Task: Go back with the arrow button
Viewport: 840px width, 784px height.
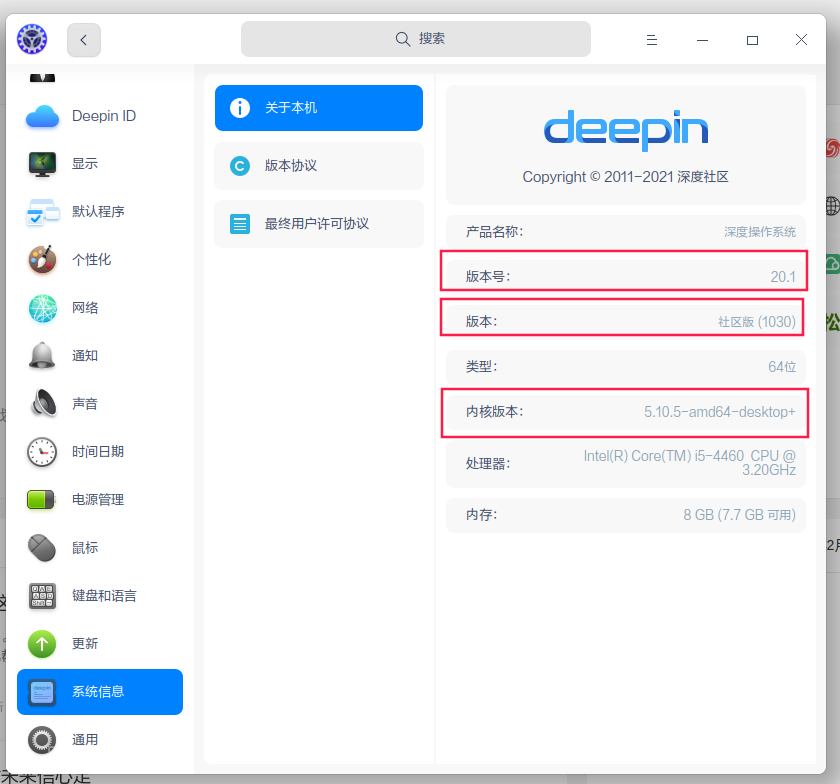Action: pos(84,40)
